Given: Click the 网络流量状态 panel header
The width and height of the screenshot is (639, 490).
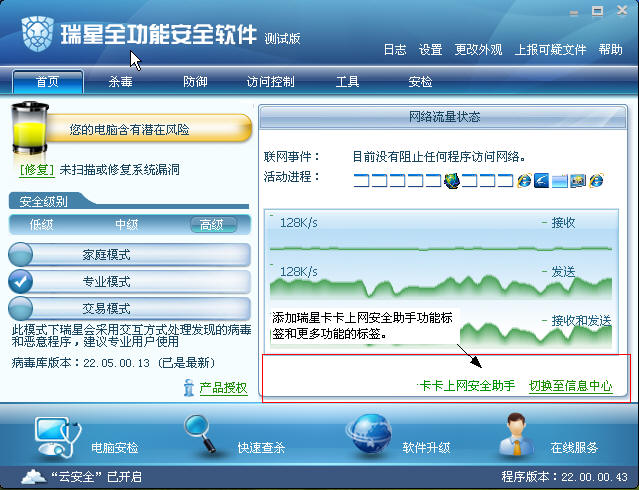Looking at the screenshot, I should point(443,117).
